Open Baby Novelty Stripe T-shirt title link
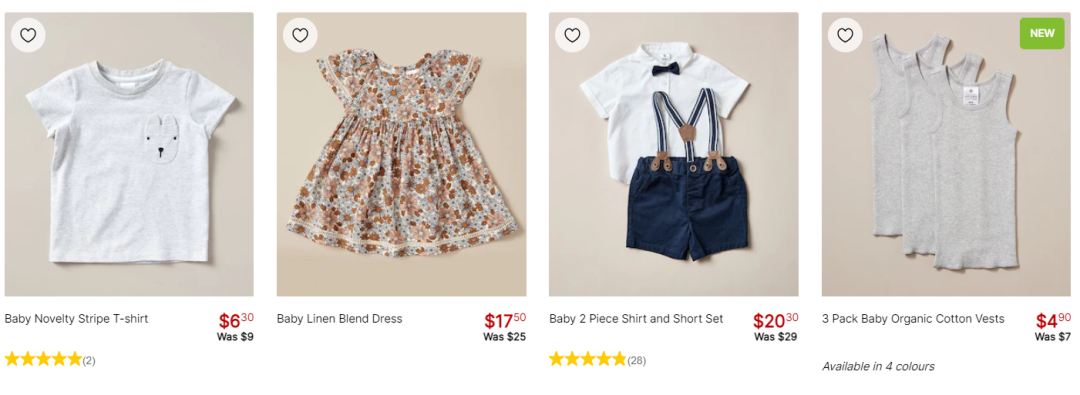 pos(76,318)
